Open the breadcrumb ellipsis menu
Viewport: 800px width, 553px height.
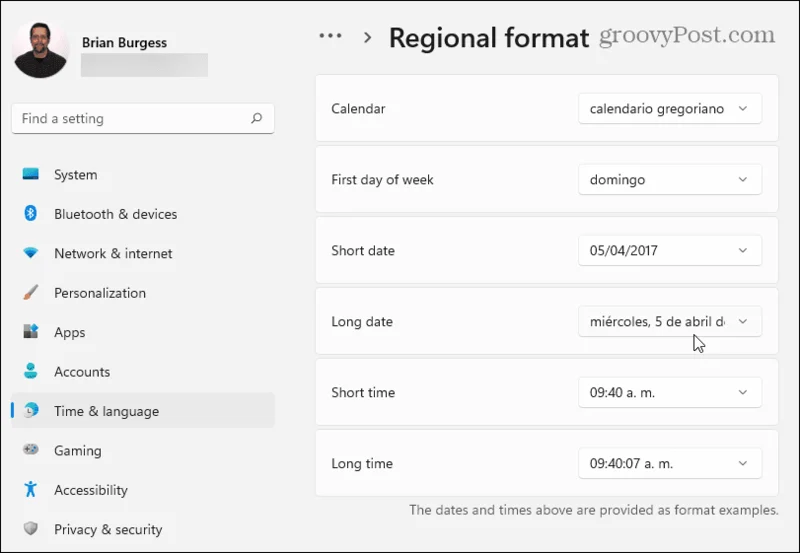(x=331, y=36)
